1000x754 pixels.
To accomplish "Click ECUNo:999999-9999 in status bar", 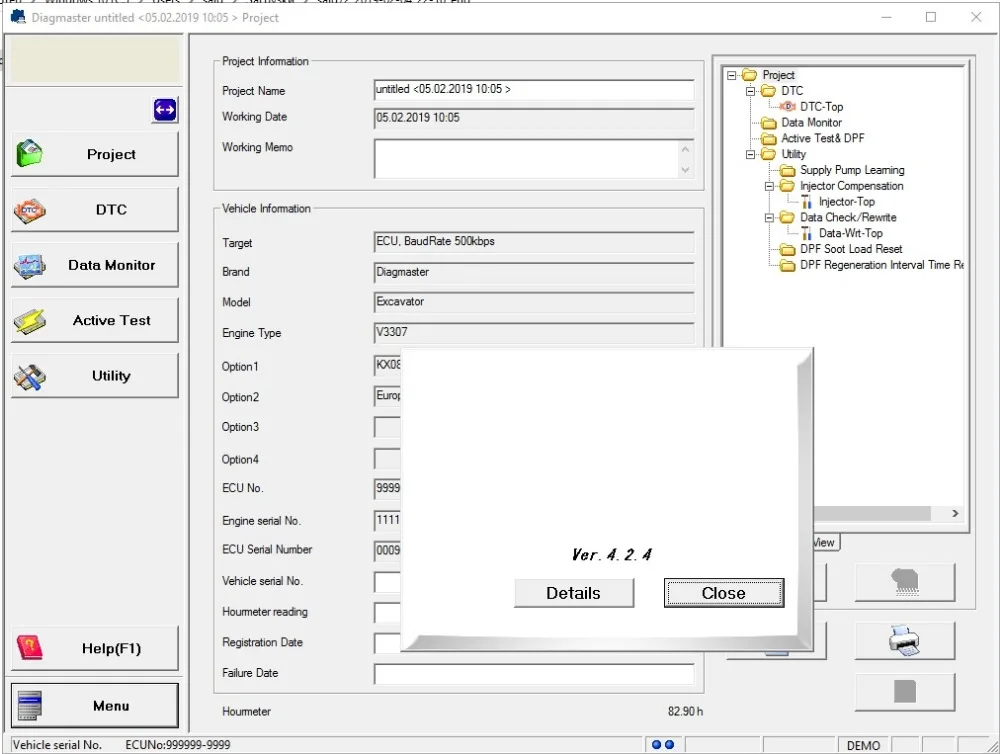I will (178, 745).
